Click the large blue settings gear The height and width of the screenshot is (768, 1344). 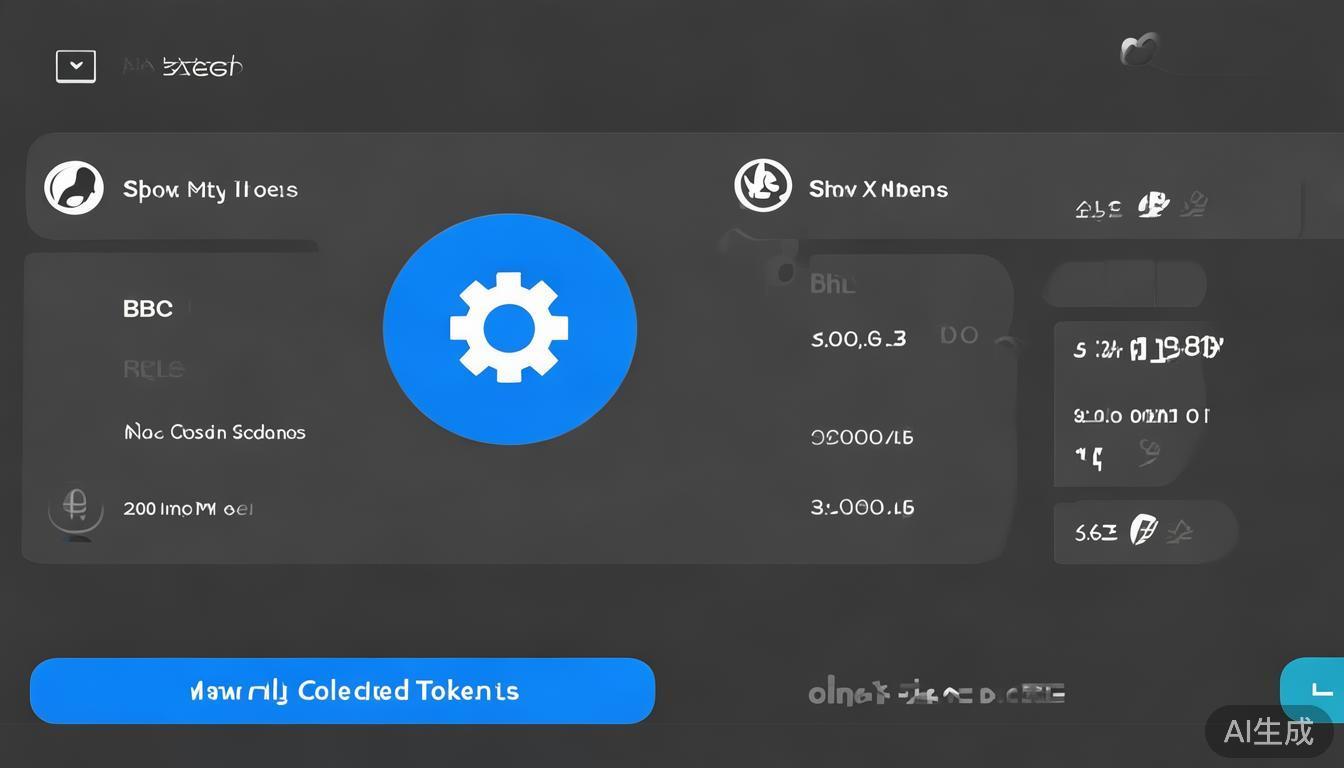(x=509, y=328)
